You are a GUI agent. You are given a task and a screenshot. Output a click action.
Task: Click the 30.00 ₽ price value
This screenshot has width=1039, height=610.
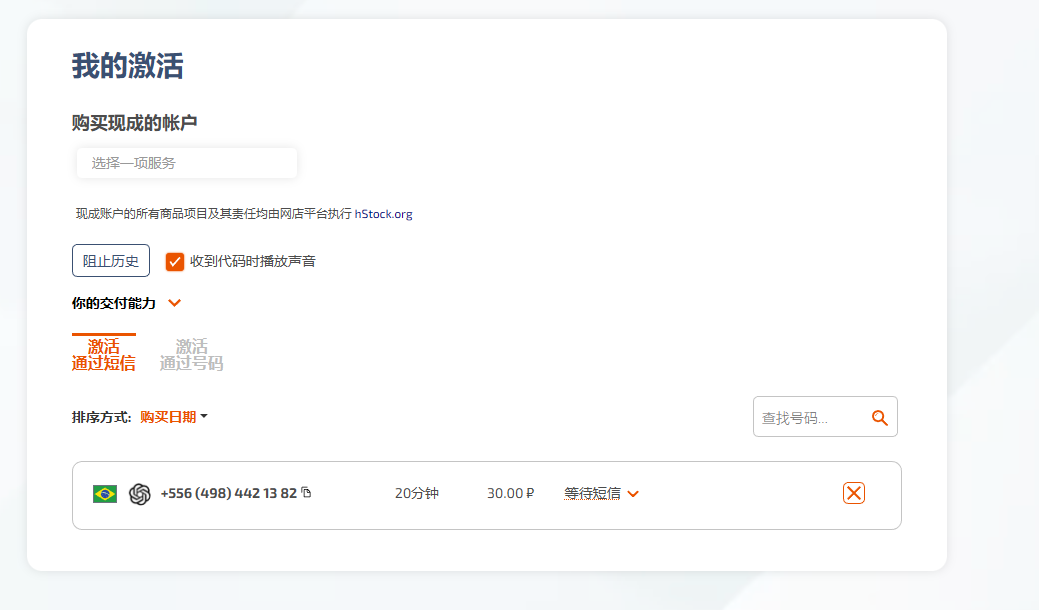(510, 493)
